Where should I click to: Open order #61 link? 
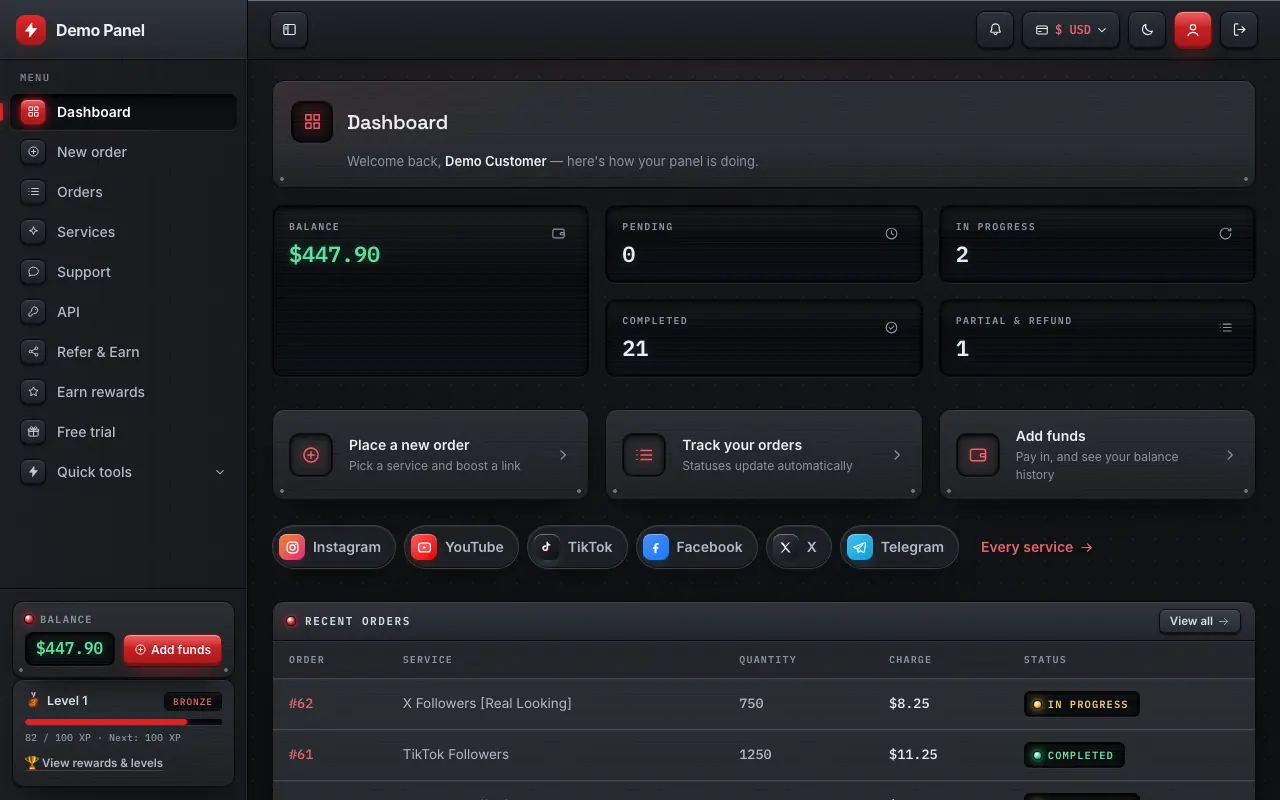click(301, 754)
